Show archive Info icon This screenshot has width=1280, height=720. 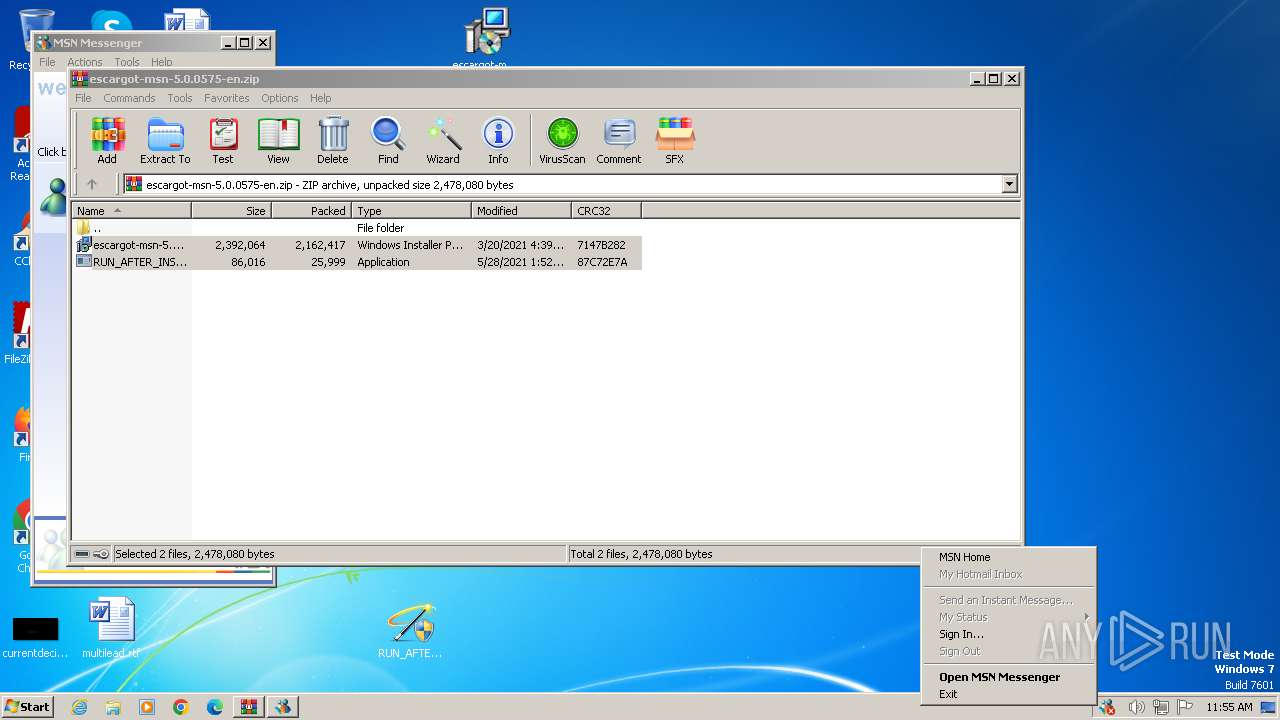pyautogui.click(x=498, y=140)
